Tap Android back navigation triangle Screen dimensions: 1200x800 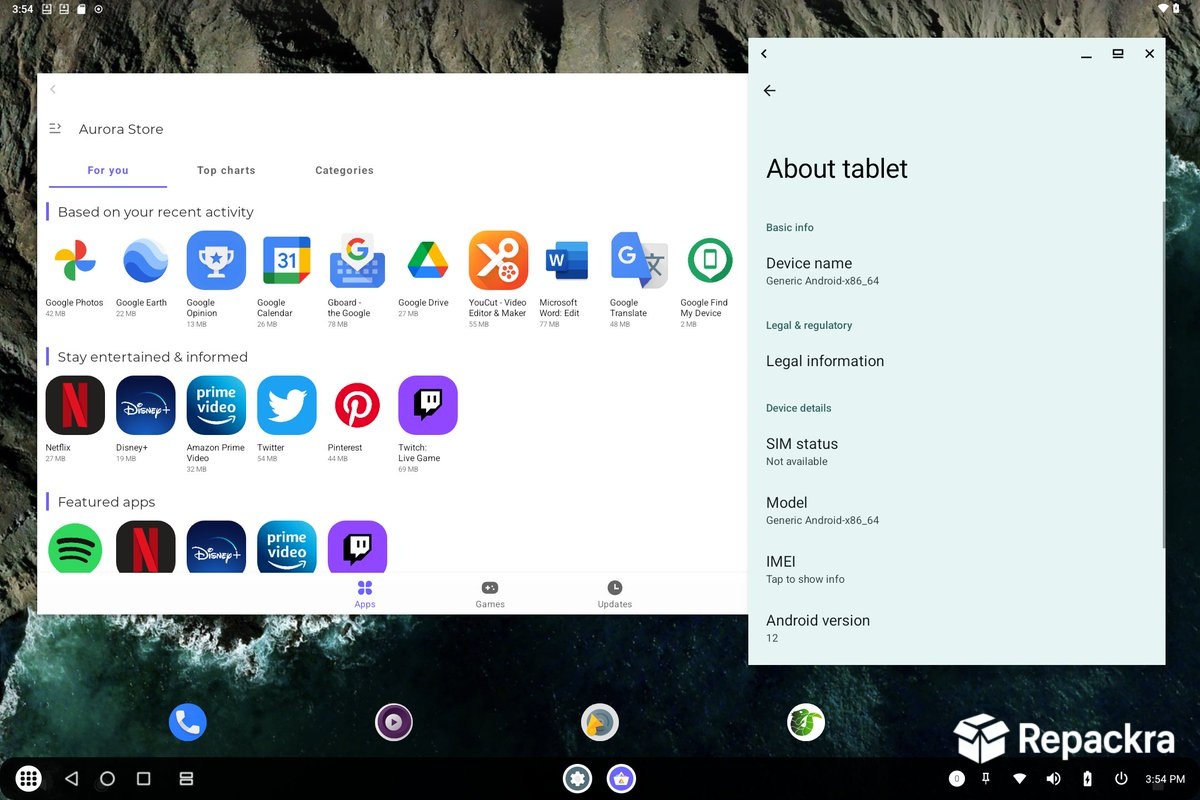(71, 778)
